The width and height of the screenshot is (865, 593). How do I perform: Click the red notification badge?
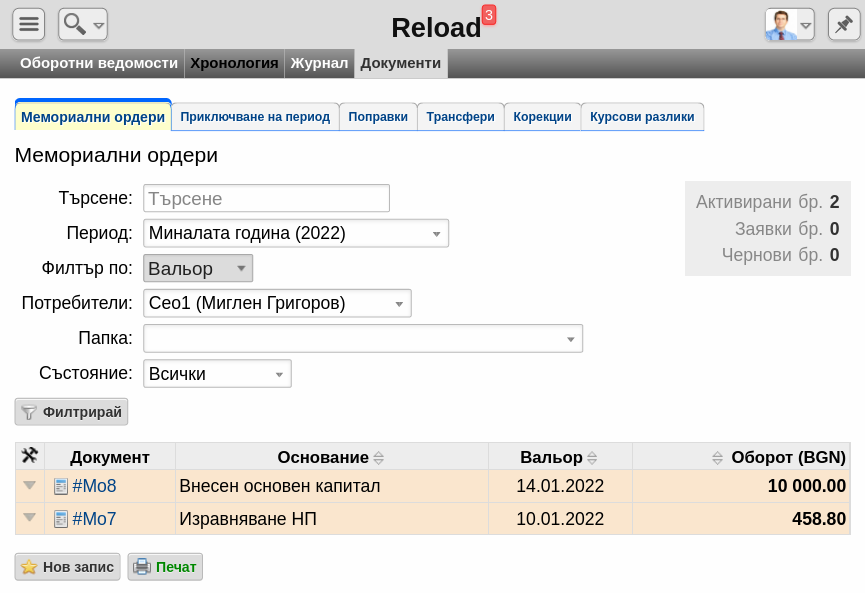pyautogui.click(x=489, y=15)
